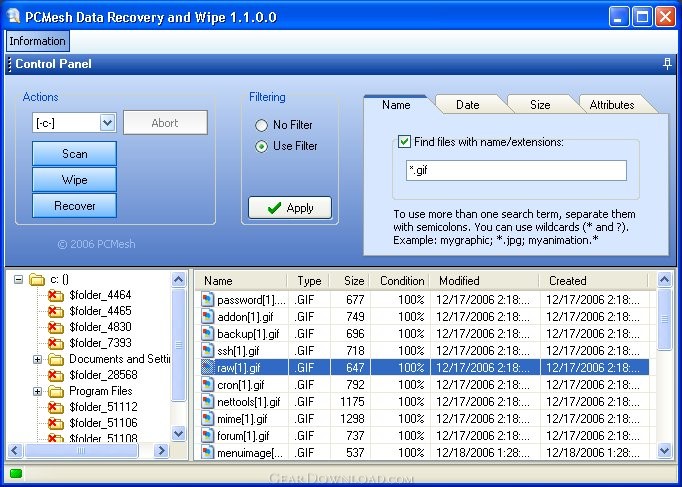Image resolution: width=682 pixels, height=487 pixels.
Task: Click the file icon next to forum[1].gif
Action: [x=208, y=436]
